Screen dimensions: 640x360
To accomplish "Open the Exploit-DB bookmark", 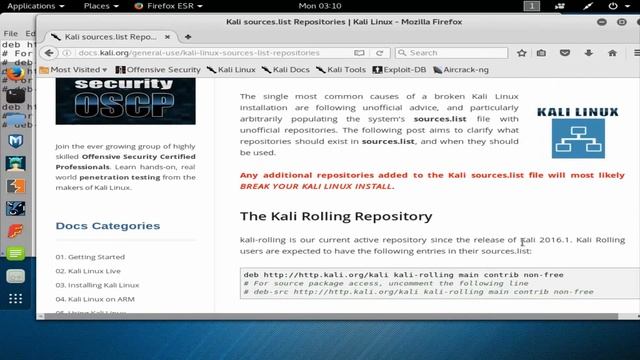I will (399, 70).
